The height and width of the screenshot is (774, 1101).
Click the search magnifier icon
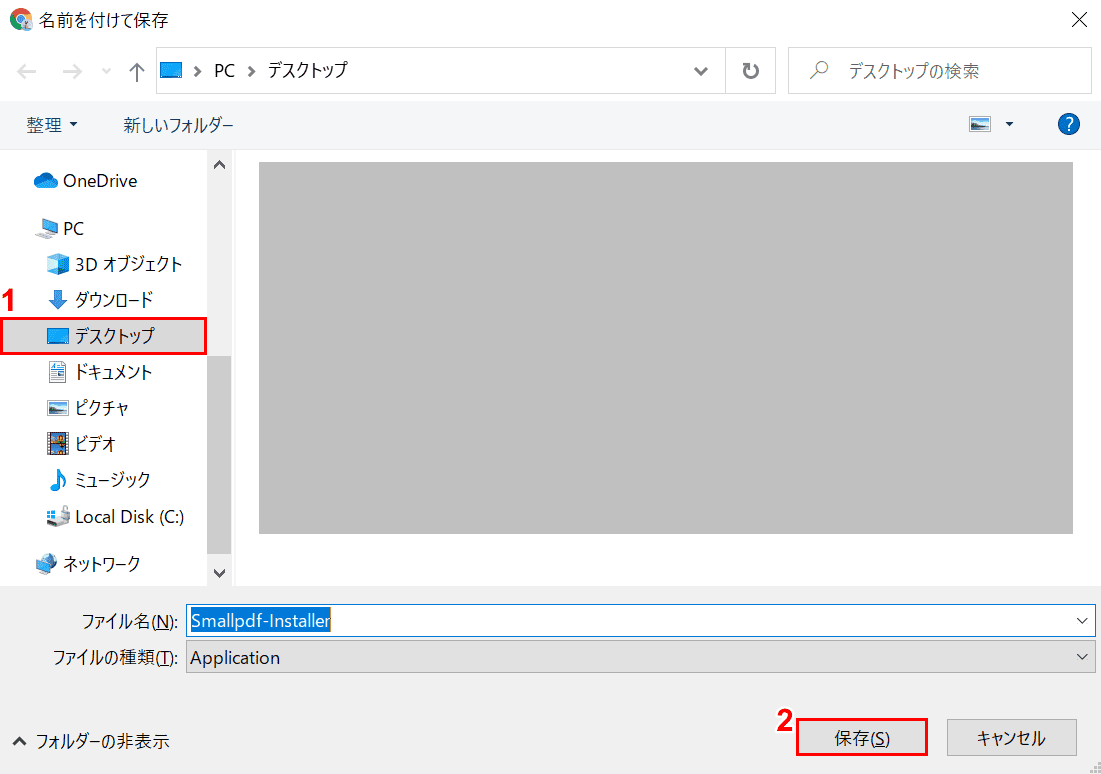tap(819, 70)
